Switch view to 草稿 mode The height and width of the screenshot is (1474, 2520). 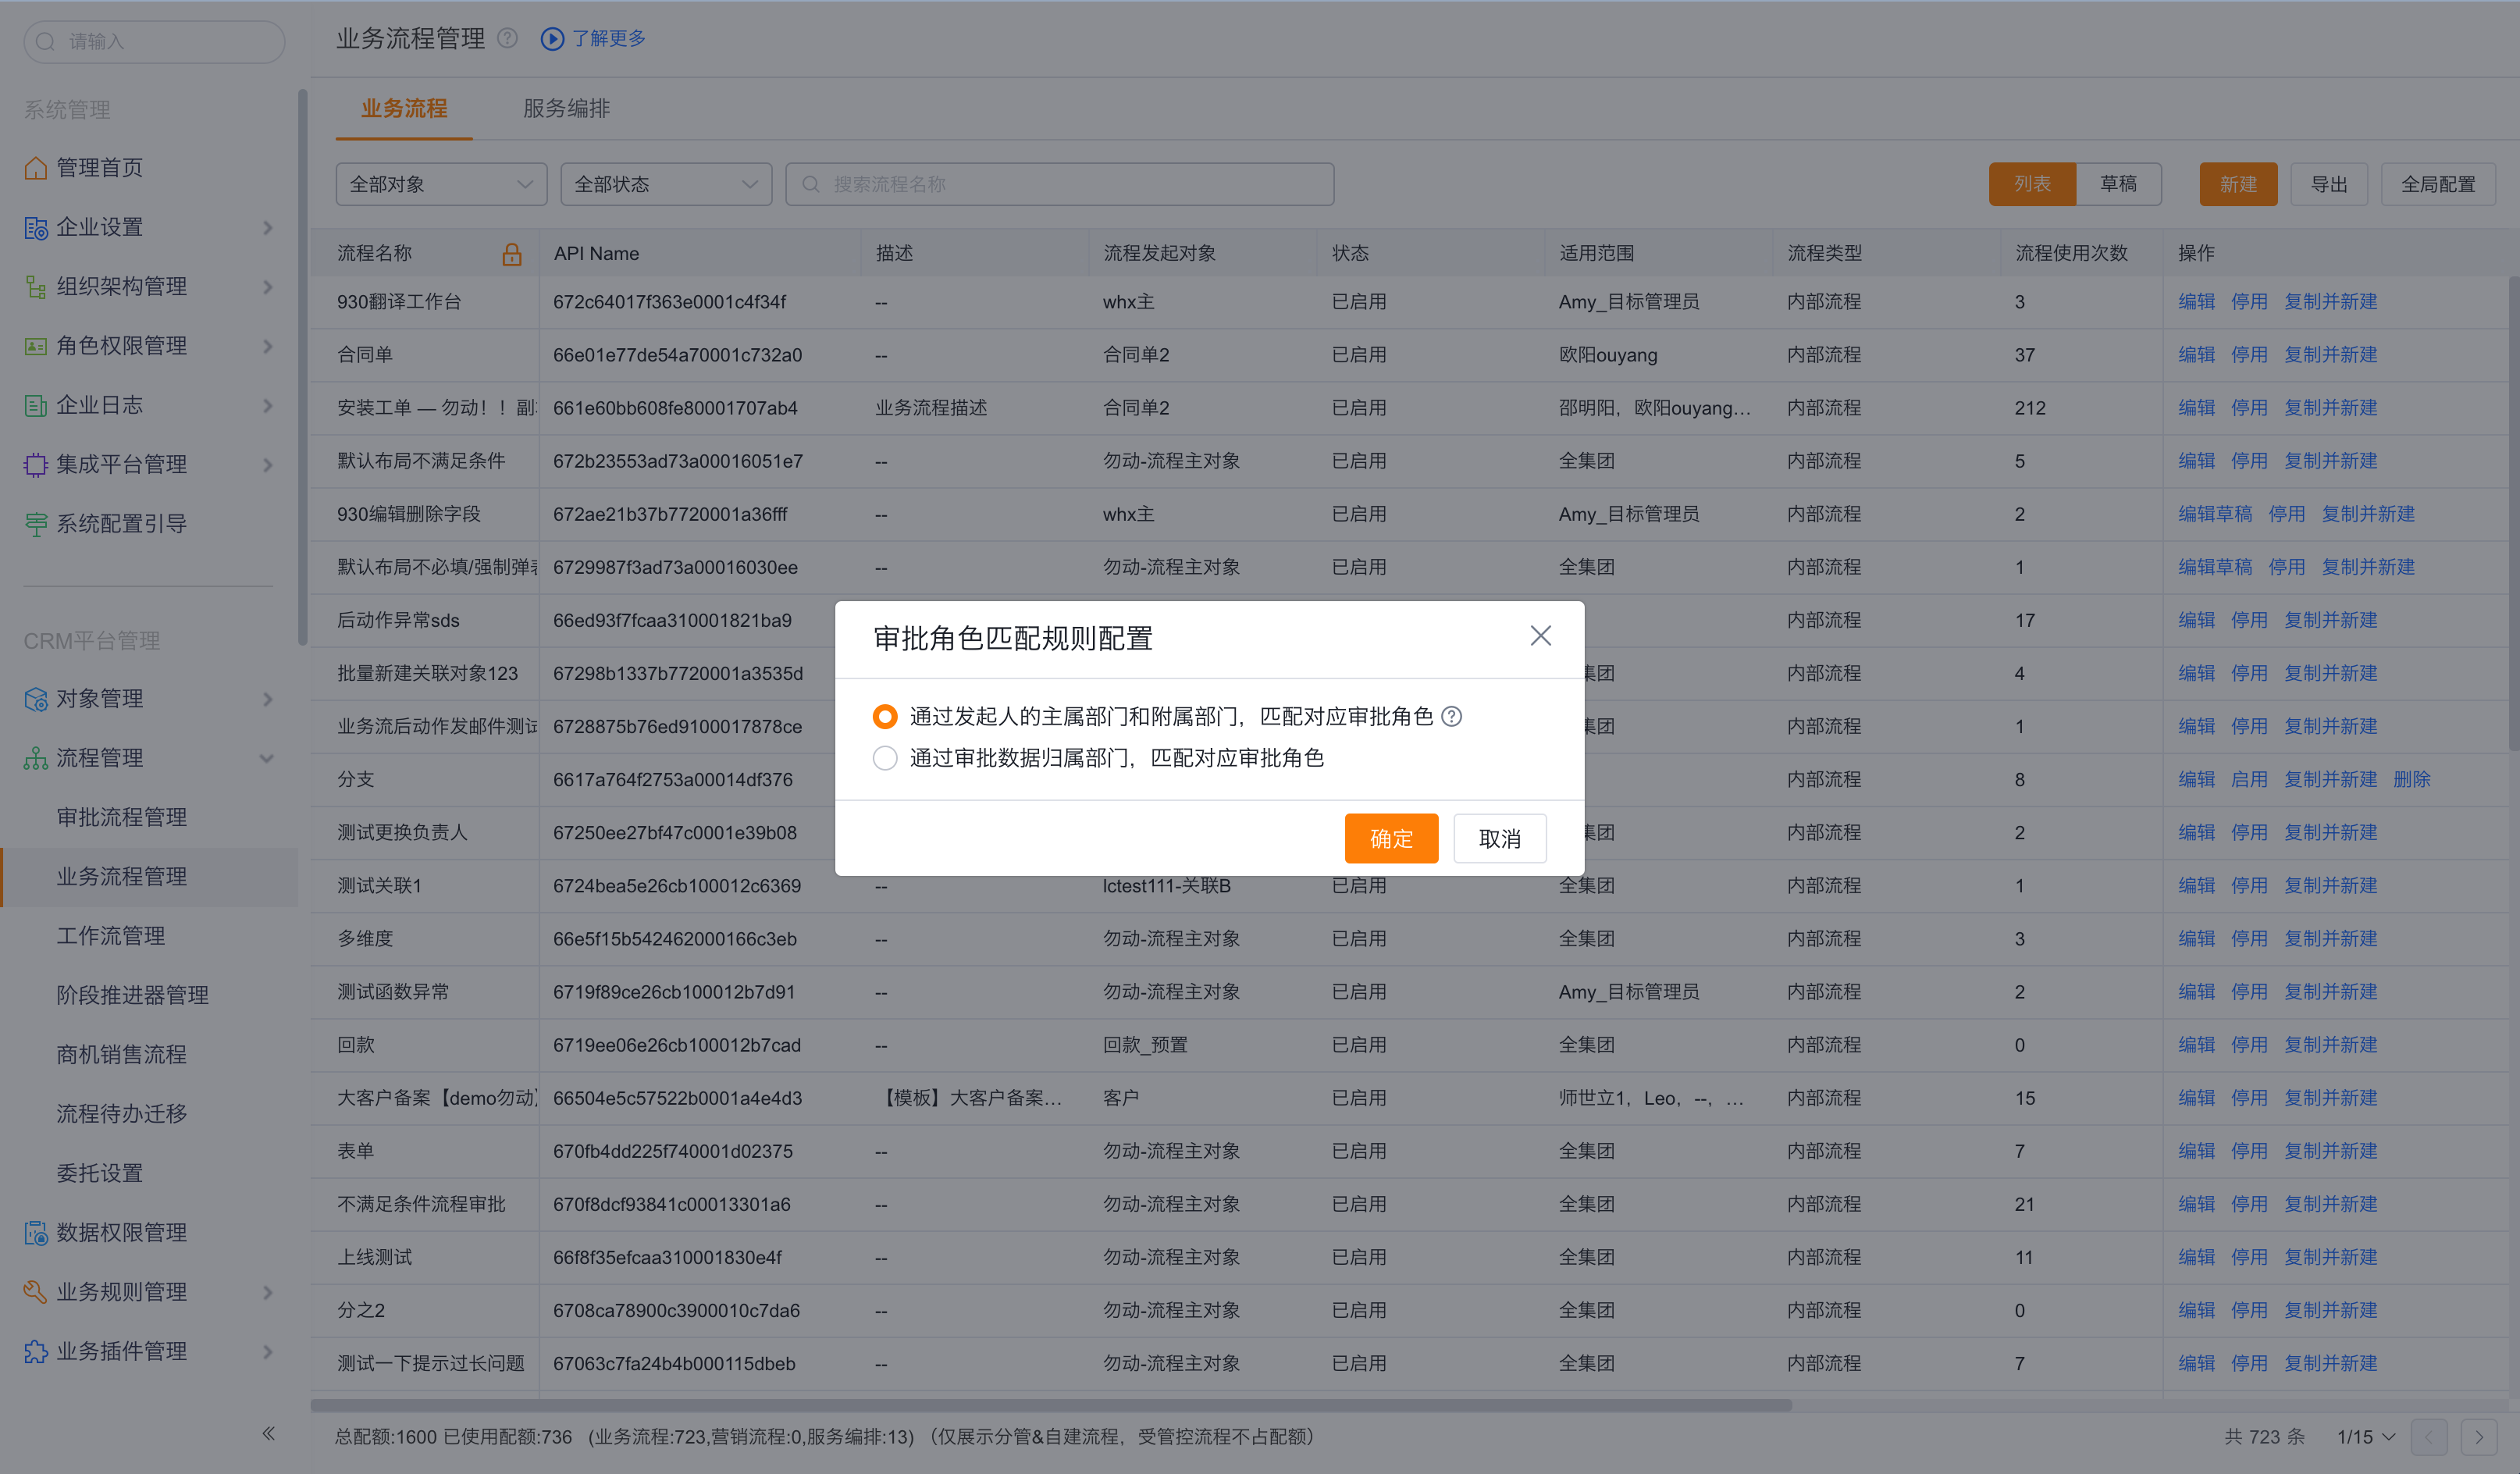2119,183
